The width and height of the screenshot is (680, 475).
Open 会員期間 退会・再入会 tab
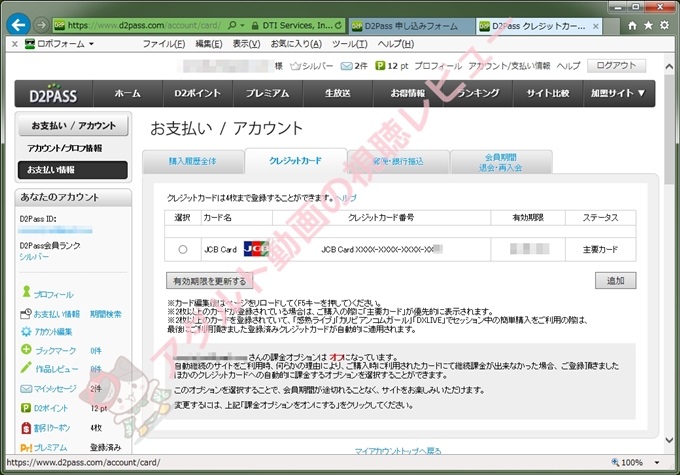pyautogui.click(x=501, y=162)
